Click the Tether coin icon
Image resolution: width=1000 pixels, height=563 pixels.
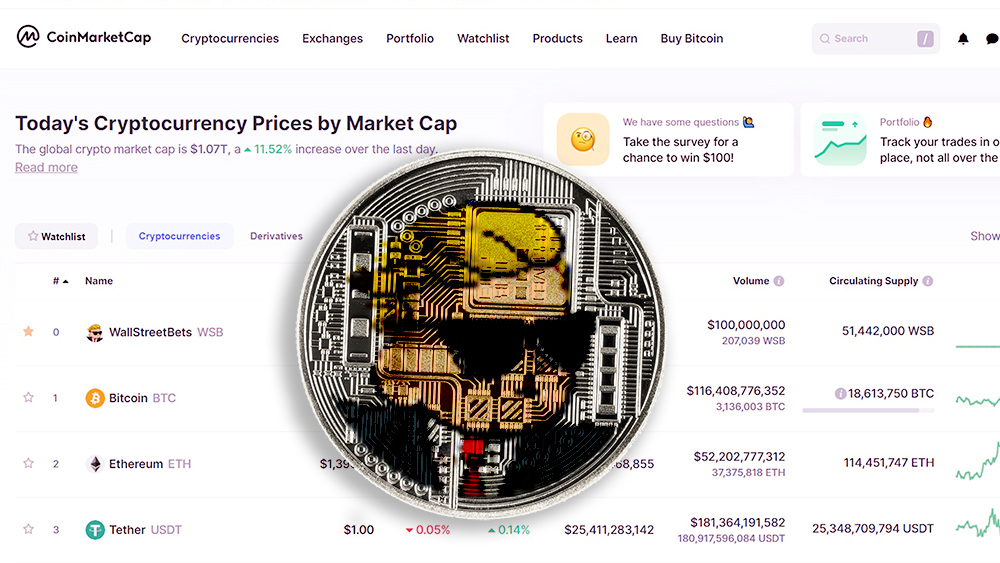pyautogui.click(x=95, y=529)
